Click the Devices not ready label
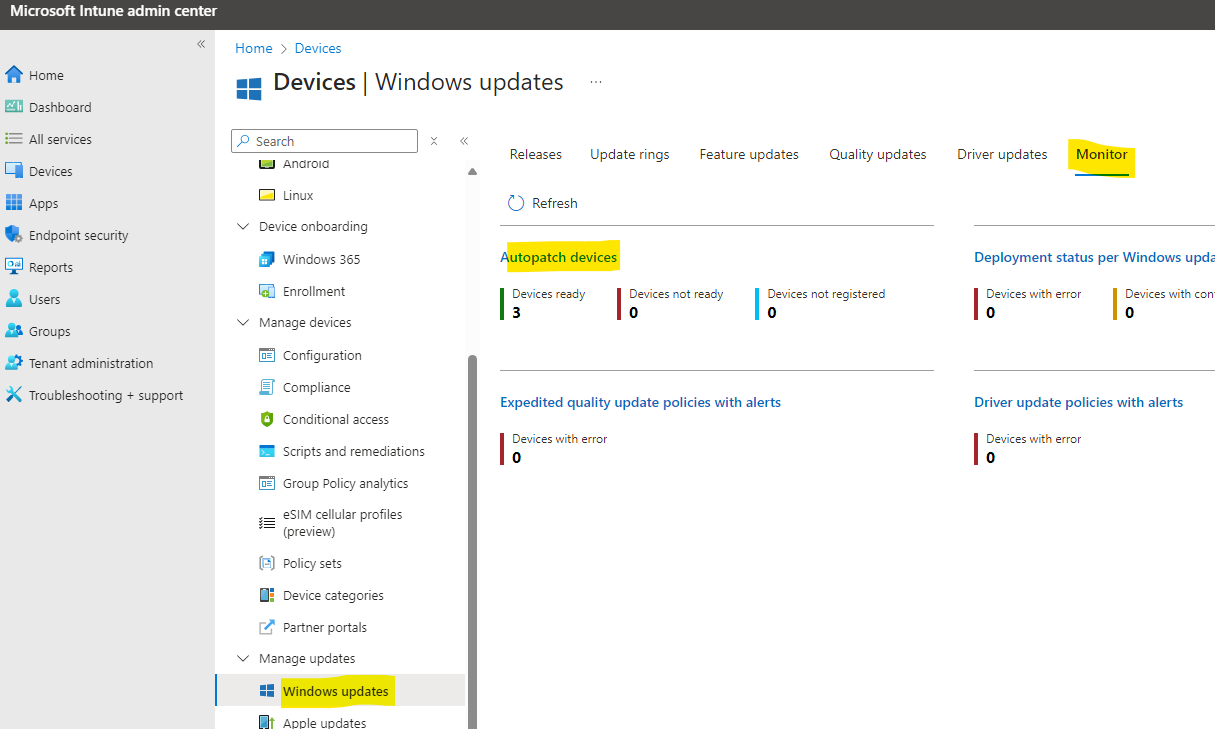This screenshot has width=1215, height=729. click(676, 294)
